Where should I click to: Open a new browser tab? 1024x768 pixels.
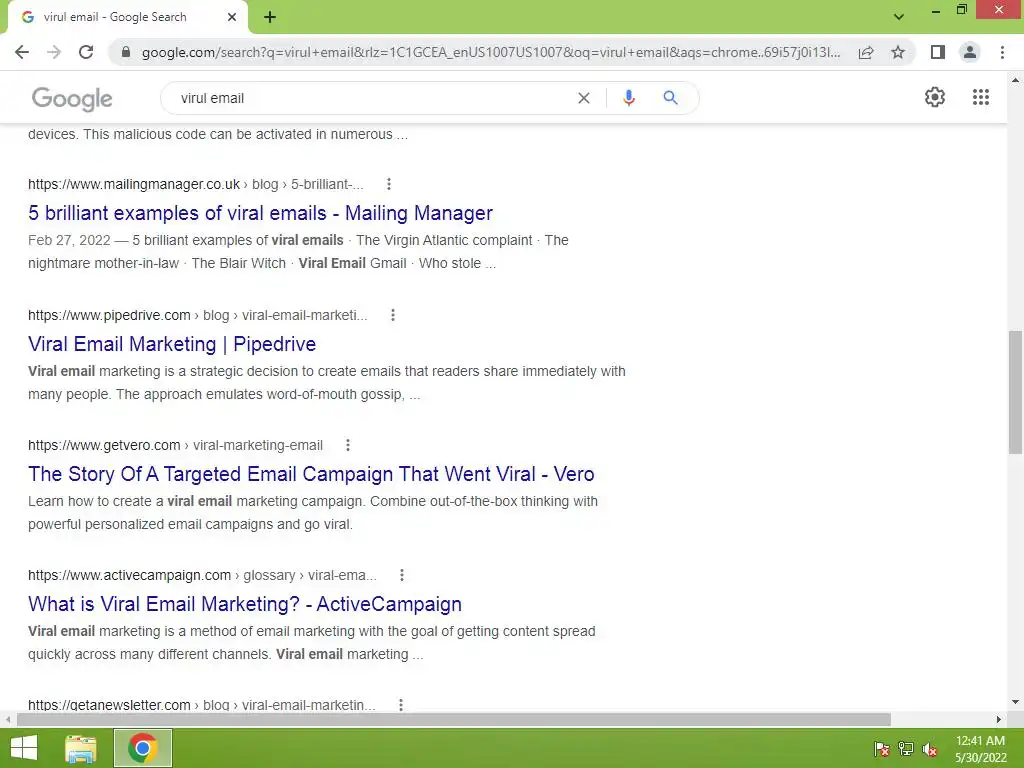[x=270, y=18]
